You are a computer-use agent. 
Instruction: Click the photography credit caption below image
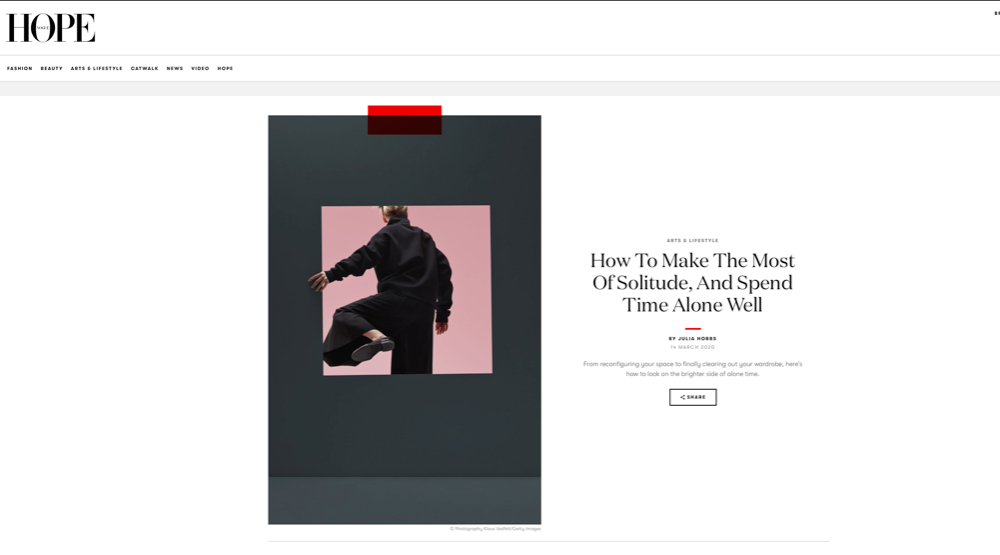(496, 529)
